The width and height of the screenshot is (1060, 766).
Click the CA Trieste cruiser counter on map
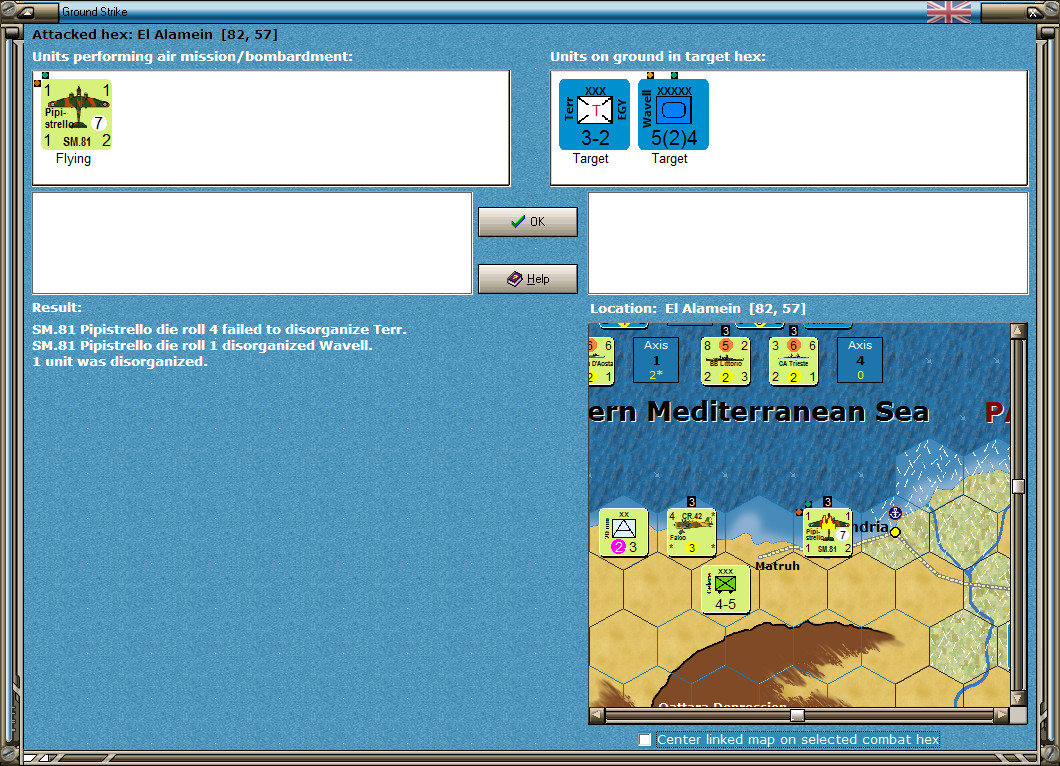(794, 361)
